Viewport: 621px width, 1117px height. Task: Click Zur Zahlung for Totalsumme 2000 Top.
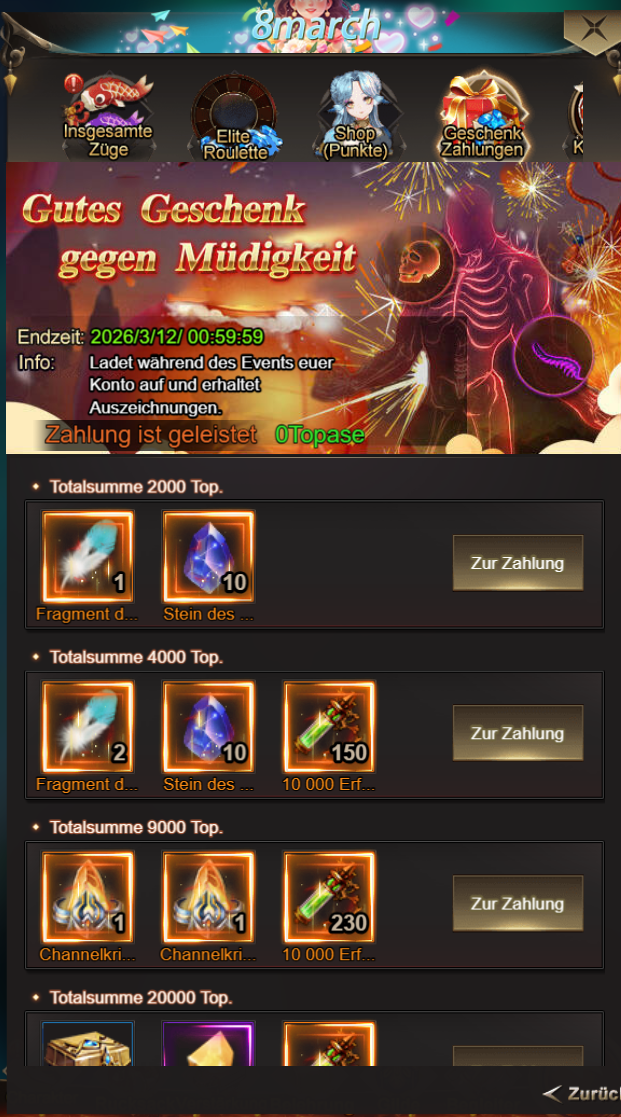pyautogui.click(x=518, y=563)
